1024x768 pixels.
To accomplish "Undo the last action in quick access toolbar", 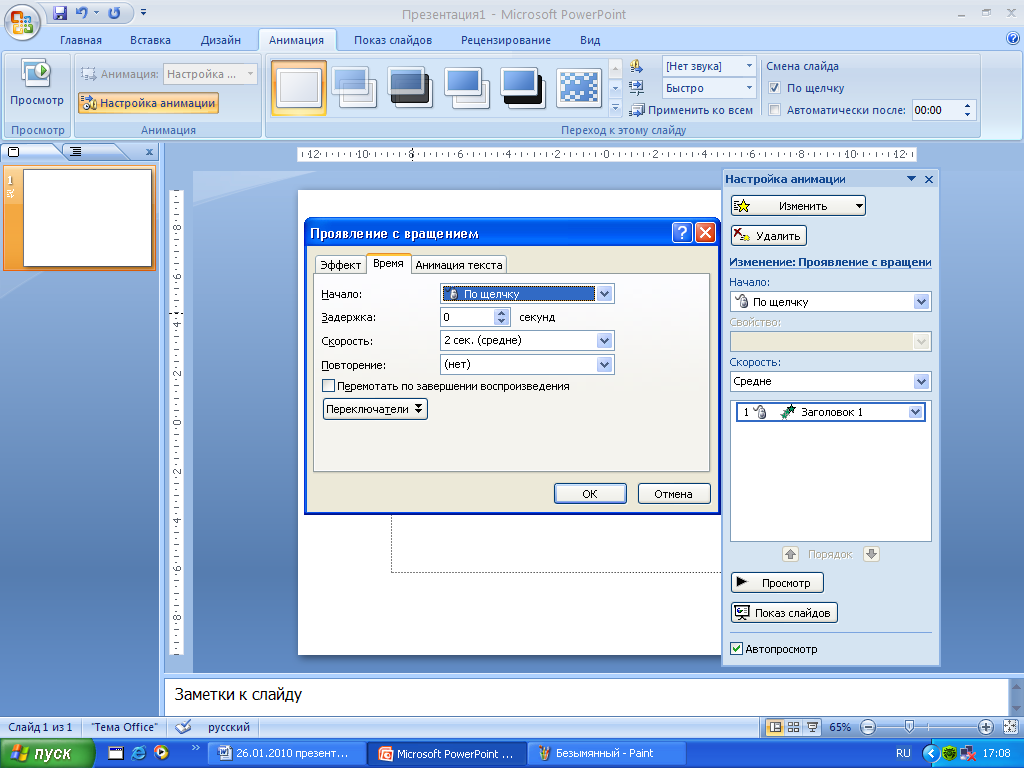I will coord(82,13).
